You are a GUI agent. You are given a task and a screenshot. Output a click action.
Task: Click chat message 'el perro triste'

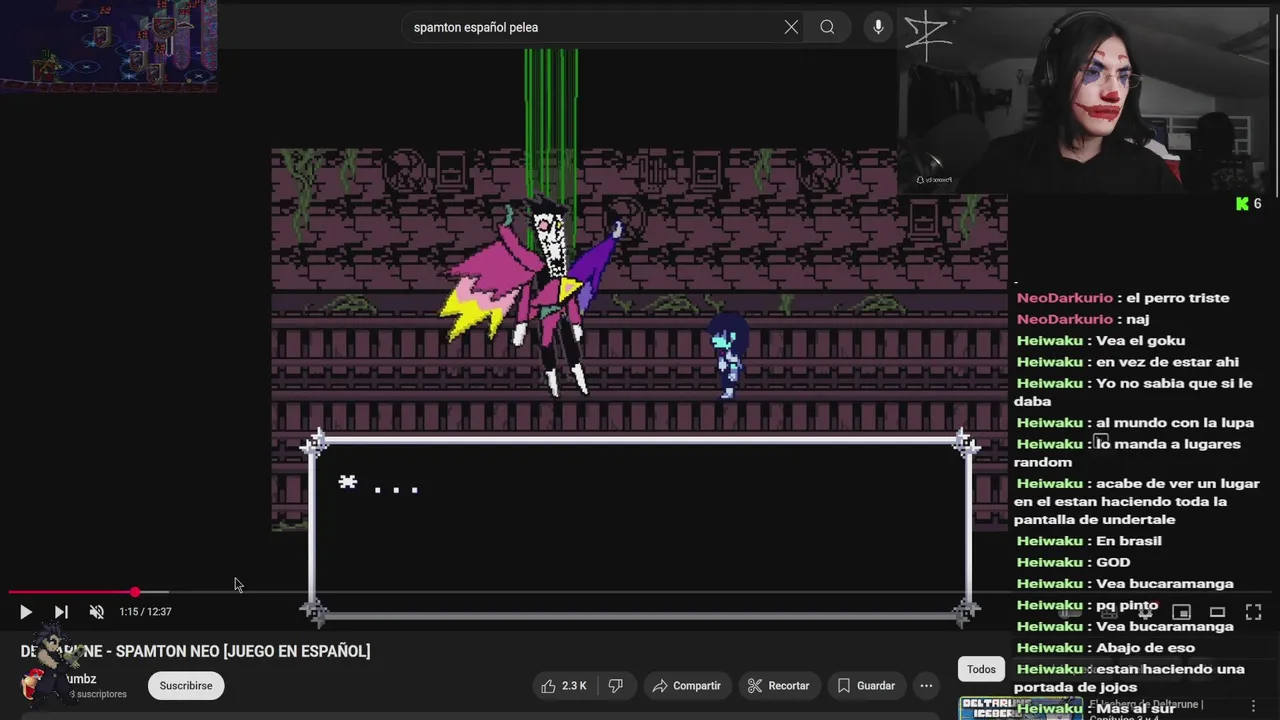tap(1177, 298)
